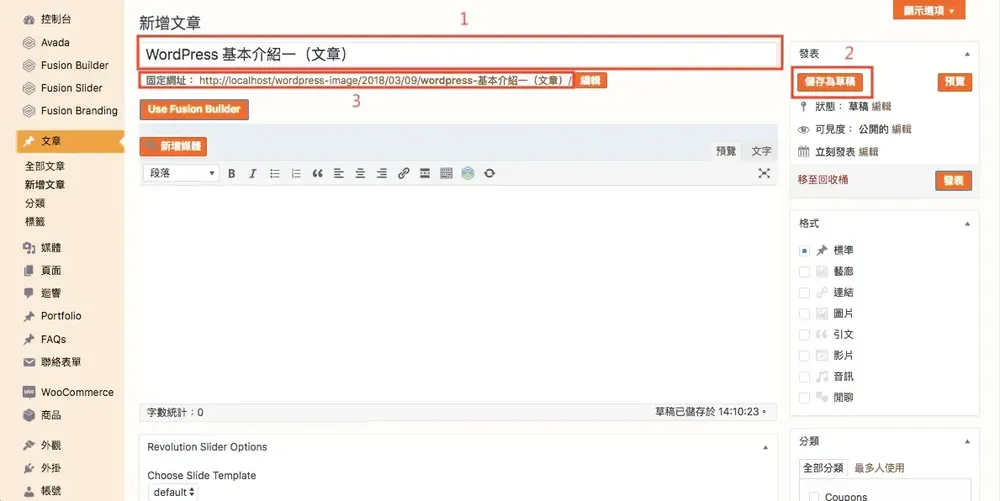Edit post 狀態 status link
This screenshot has height=501, width=1000.
(x=881, y=107)
